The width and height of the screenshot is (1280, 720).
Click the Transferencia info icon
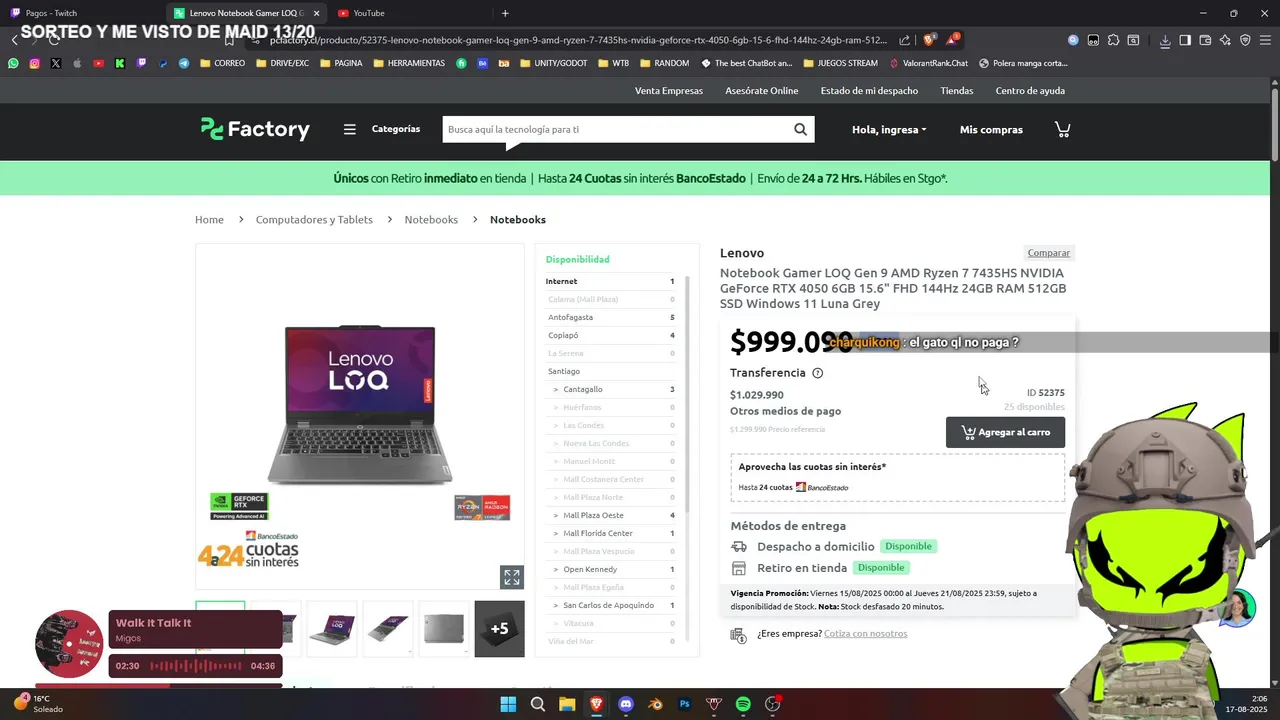[x=817, y=373]
